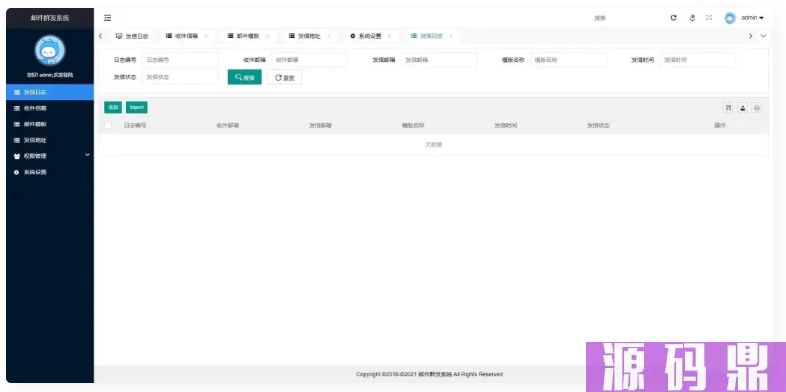Open the admin user dropdown
This screenshot has width=786, height=392.
[752, 18]
